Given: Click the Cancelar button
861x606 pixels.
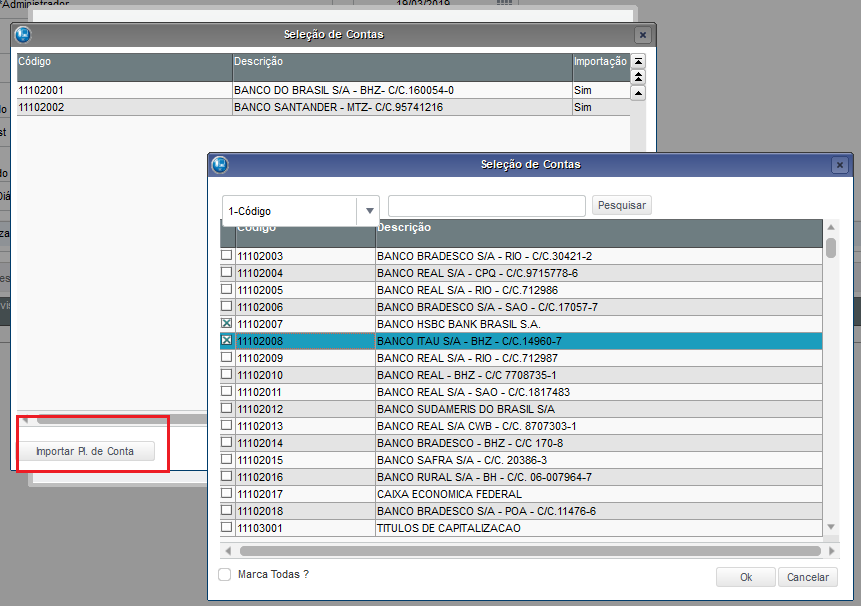Looking at the screenshot, I should (808, 577).
